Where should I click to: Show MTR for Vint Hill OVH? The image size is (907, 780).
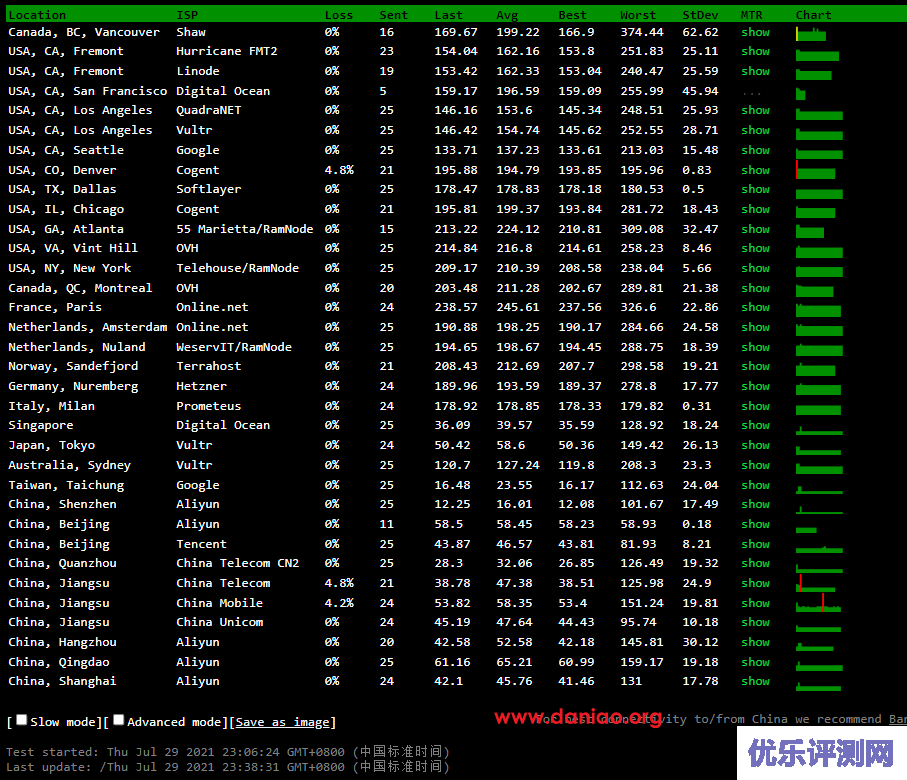(x=755, y=248)
